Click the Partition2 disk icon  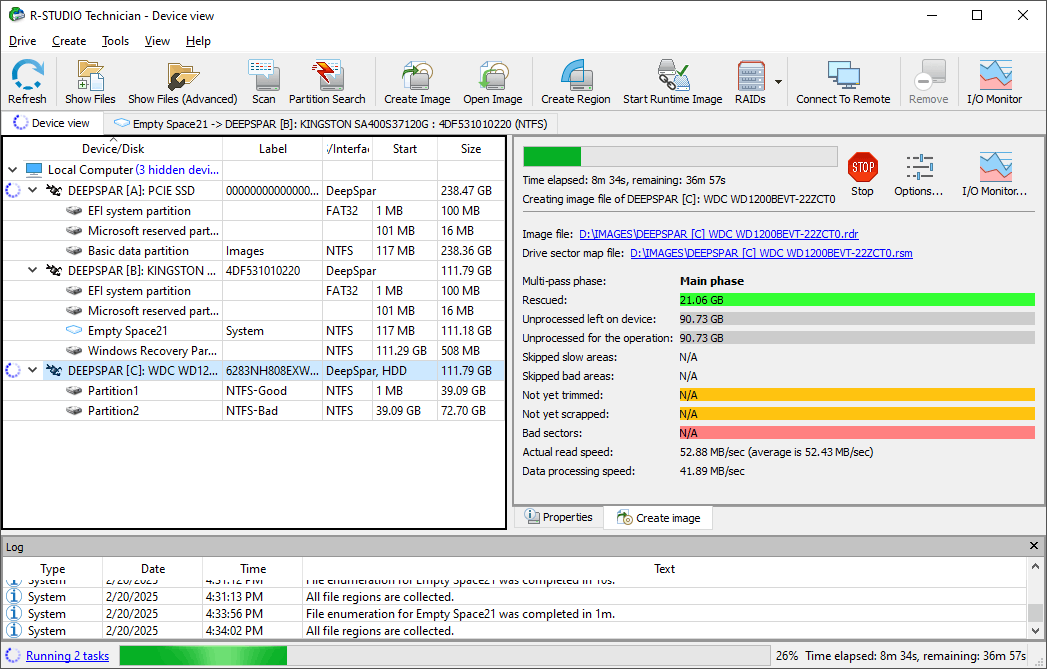(x=73, y=411)
